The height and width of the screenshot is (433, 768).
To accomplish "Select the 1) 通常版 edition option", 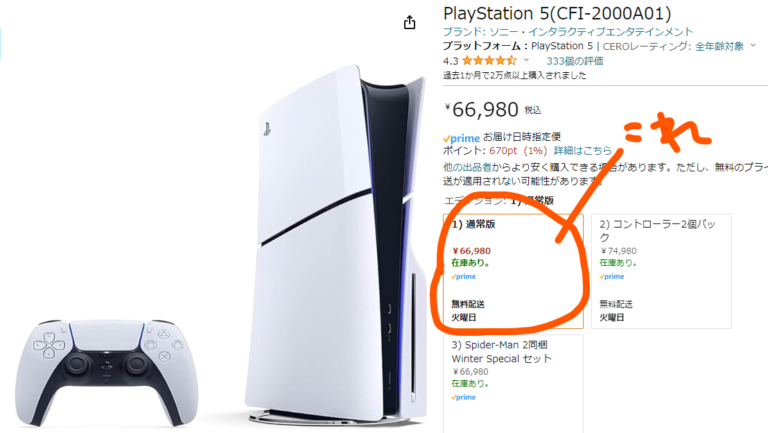I will tap(513, 271).
